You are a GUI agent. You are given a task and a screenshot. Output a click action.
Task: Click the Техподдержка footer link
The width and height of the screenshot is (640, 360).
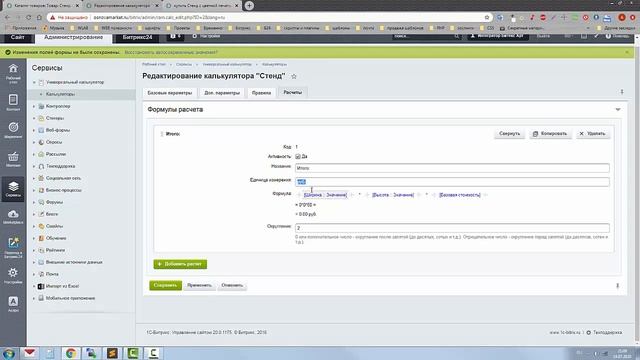(607, 333)
